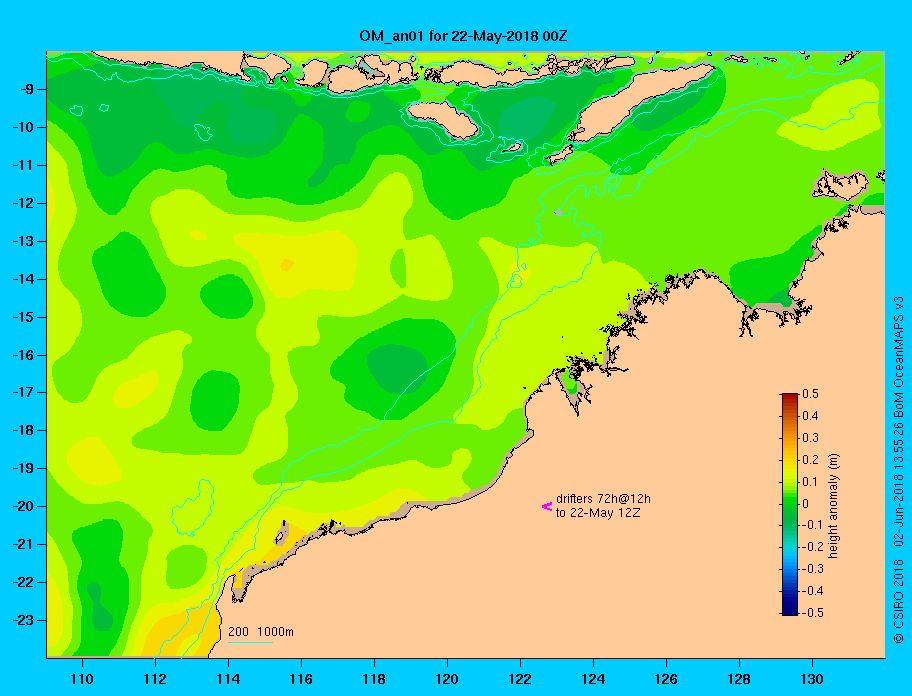Click longitude axis label 112
912x696 pixels.
(155, 679)
